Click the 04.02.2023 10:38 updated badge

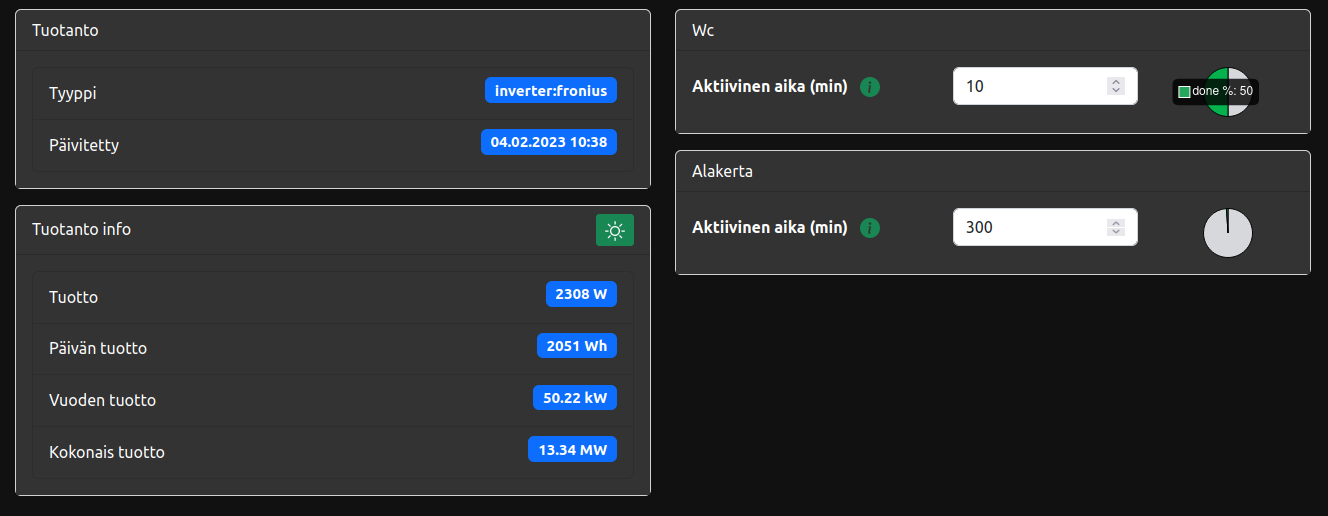[549, 142]
